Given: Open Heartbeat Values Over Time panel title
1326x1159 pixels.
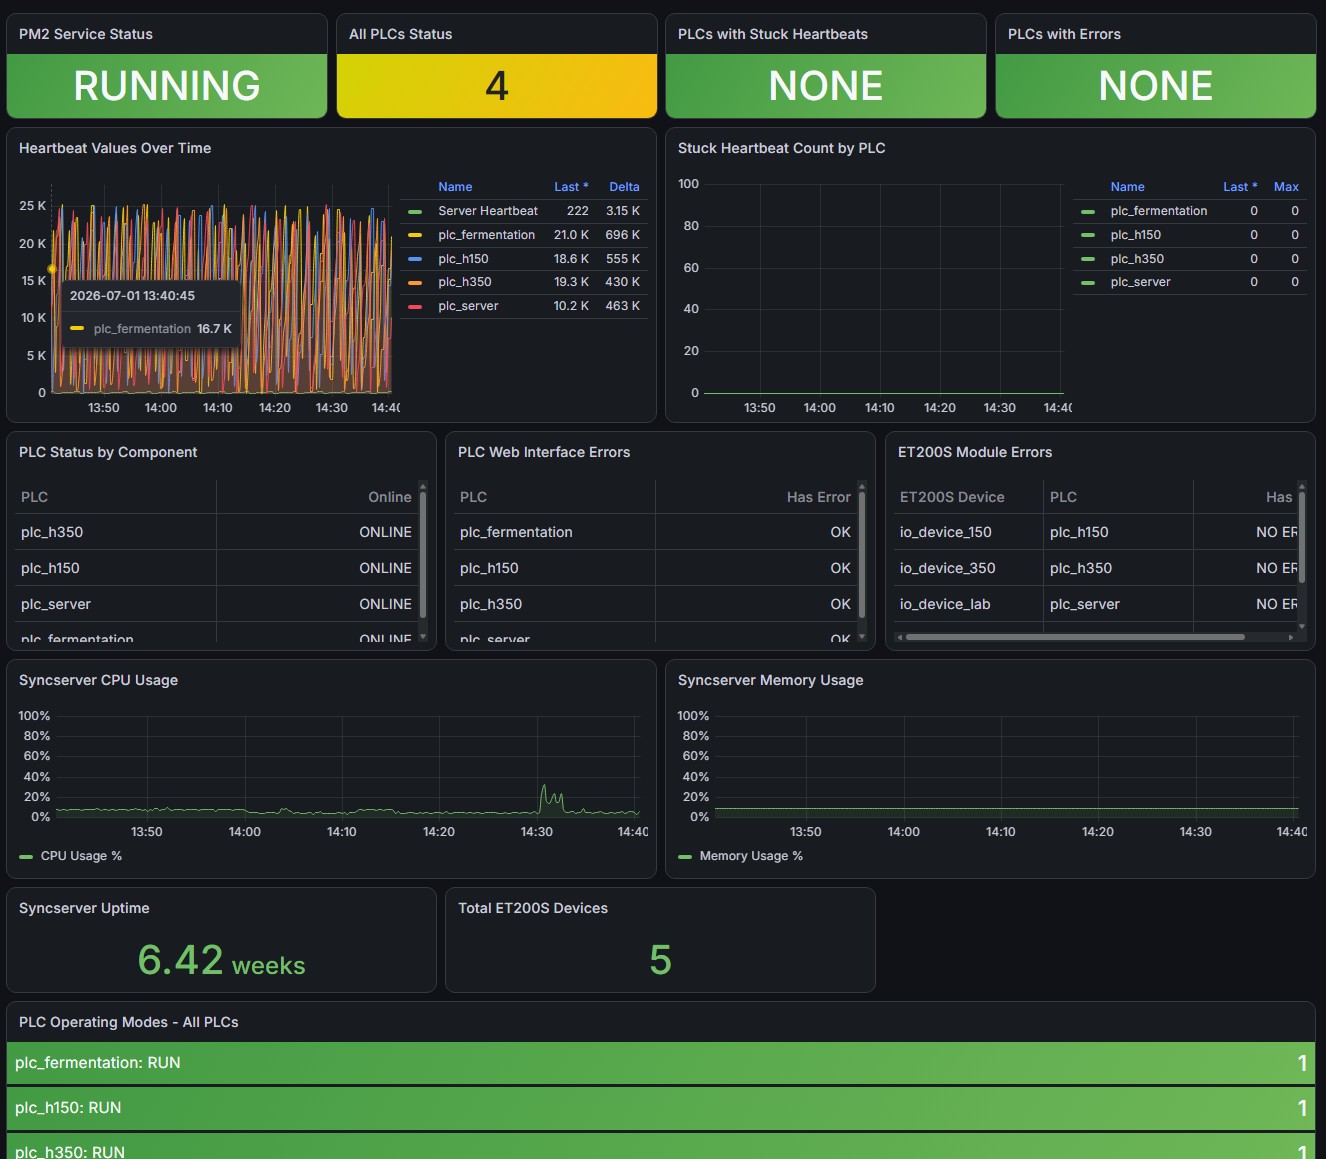Looking at the screenshot, I should click(115, 148).
